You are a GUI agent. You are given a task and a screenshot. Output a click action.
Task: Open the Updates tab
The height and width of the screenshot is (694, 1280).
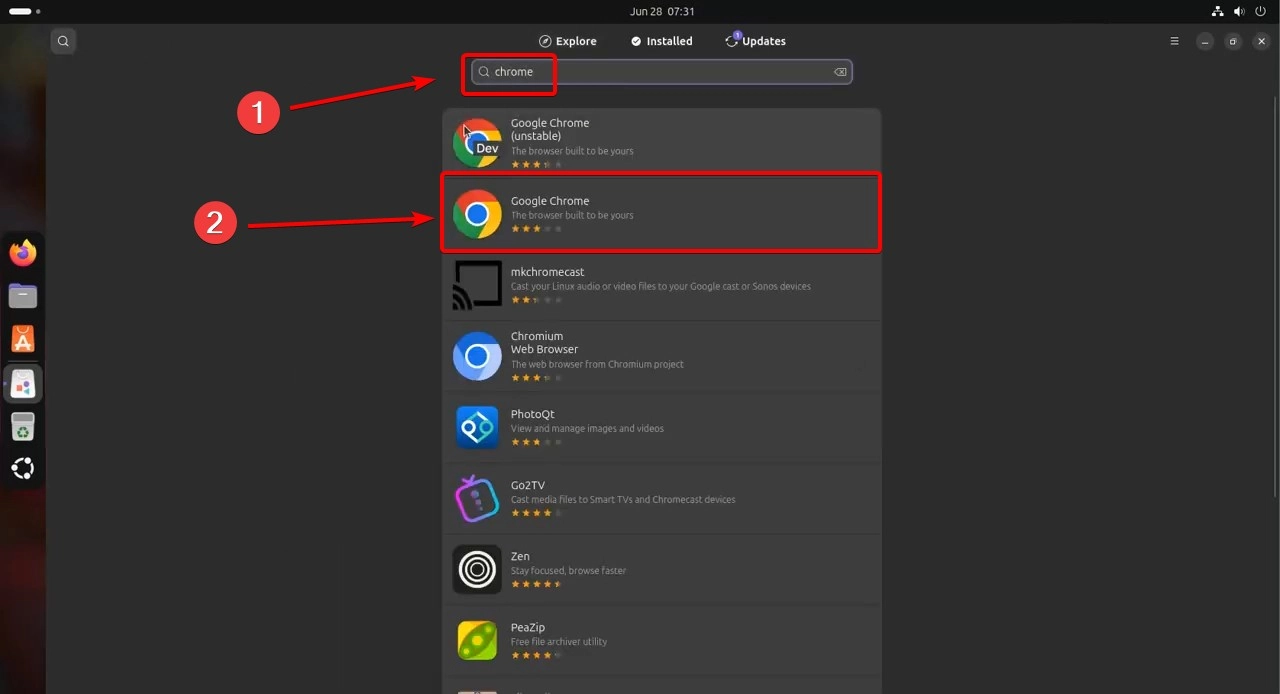tap(756, 41)
